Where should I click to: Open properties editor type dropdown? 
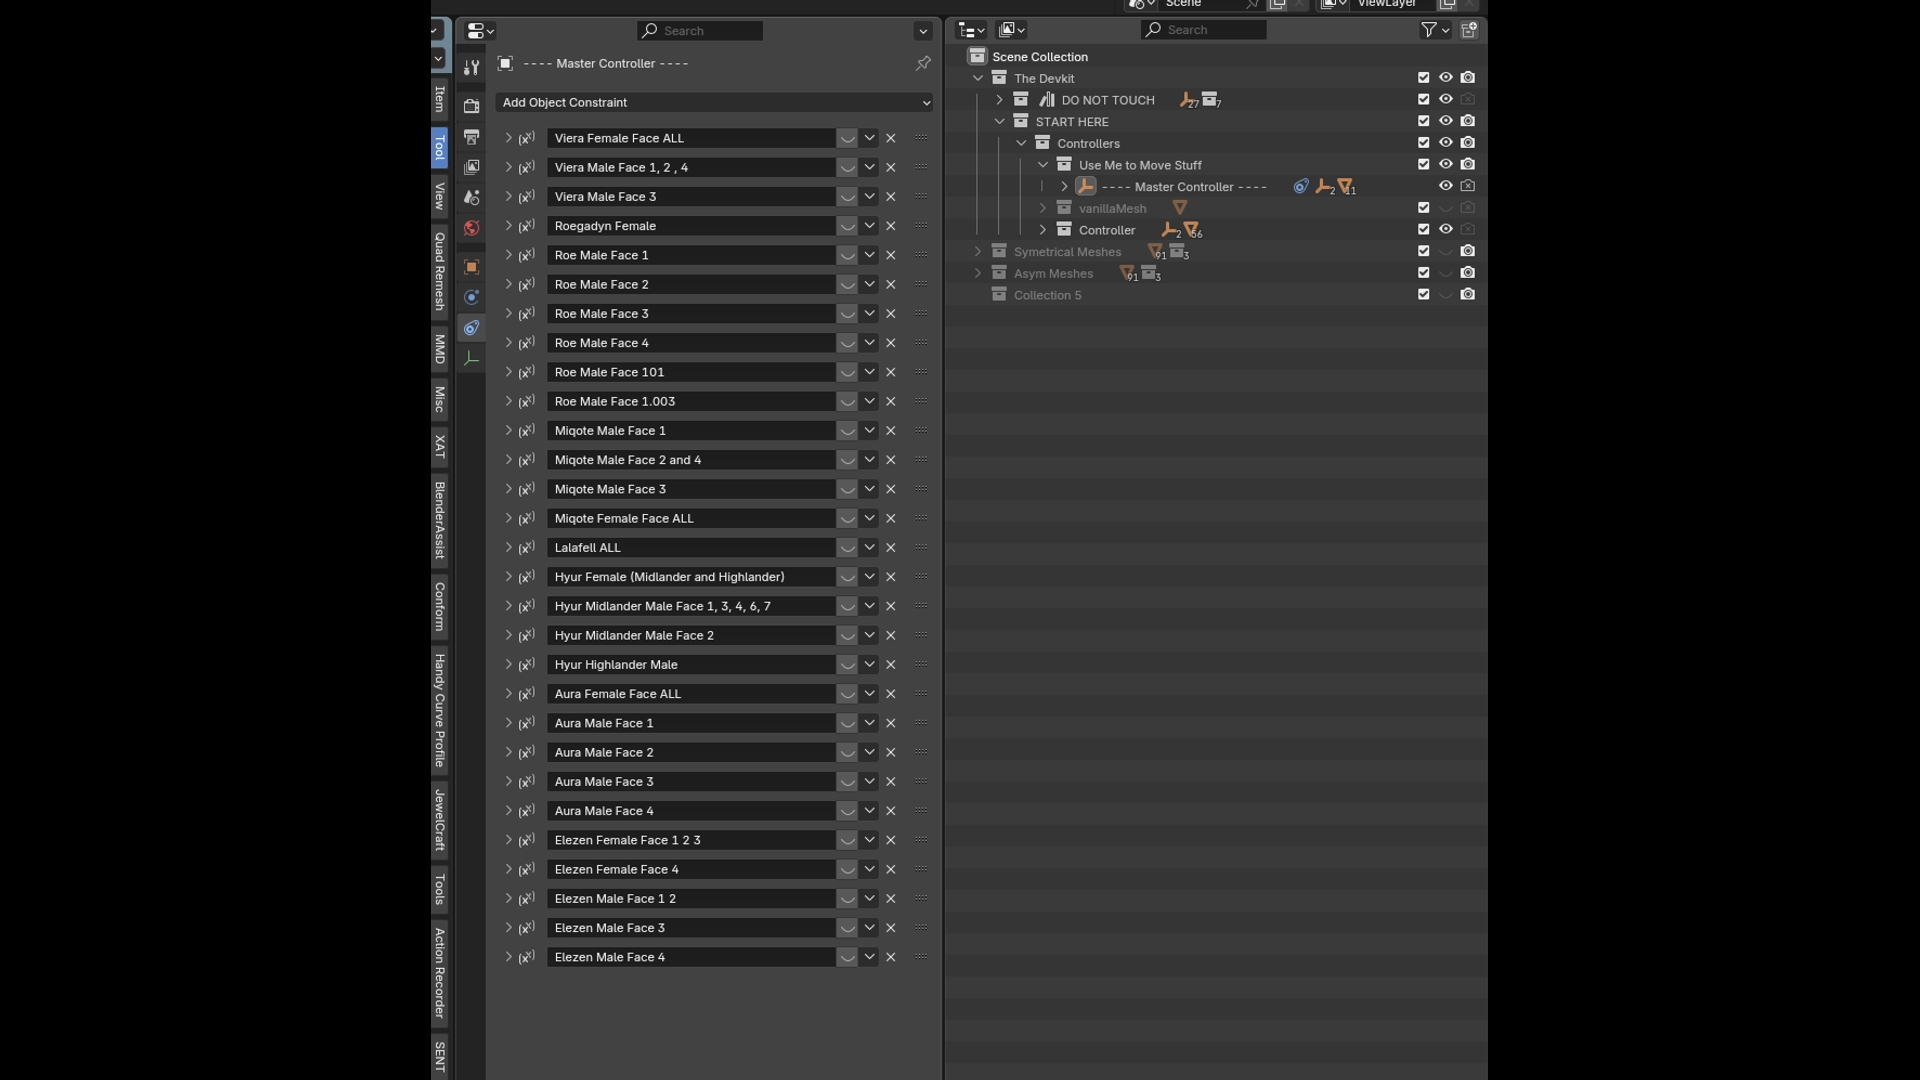(479, 31)
